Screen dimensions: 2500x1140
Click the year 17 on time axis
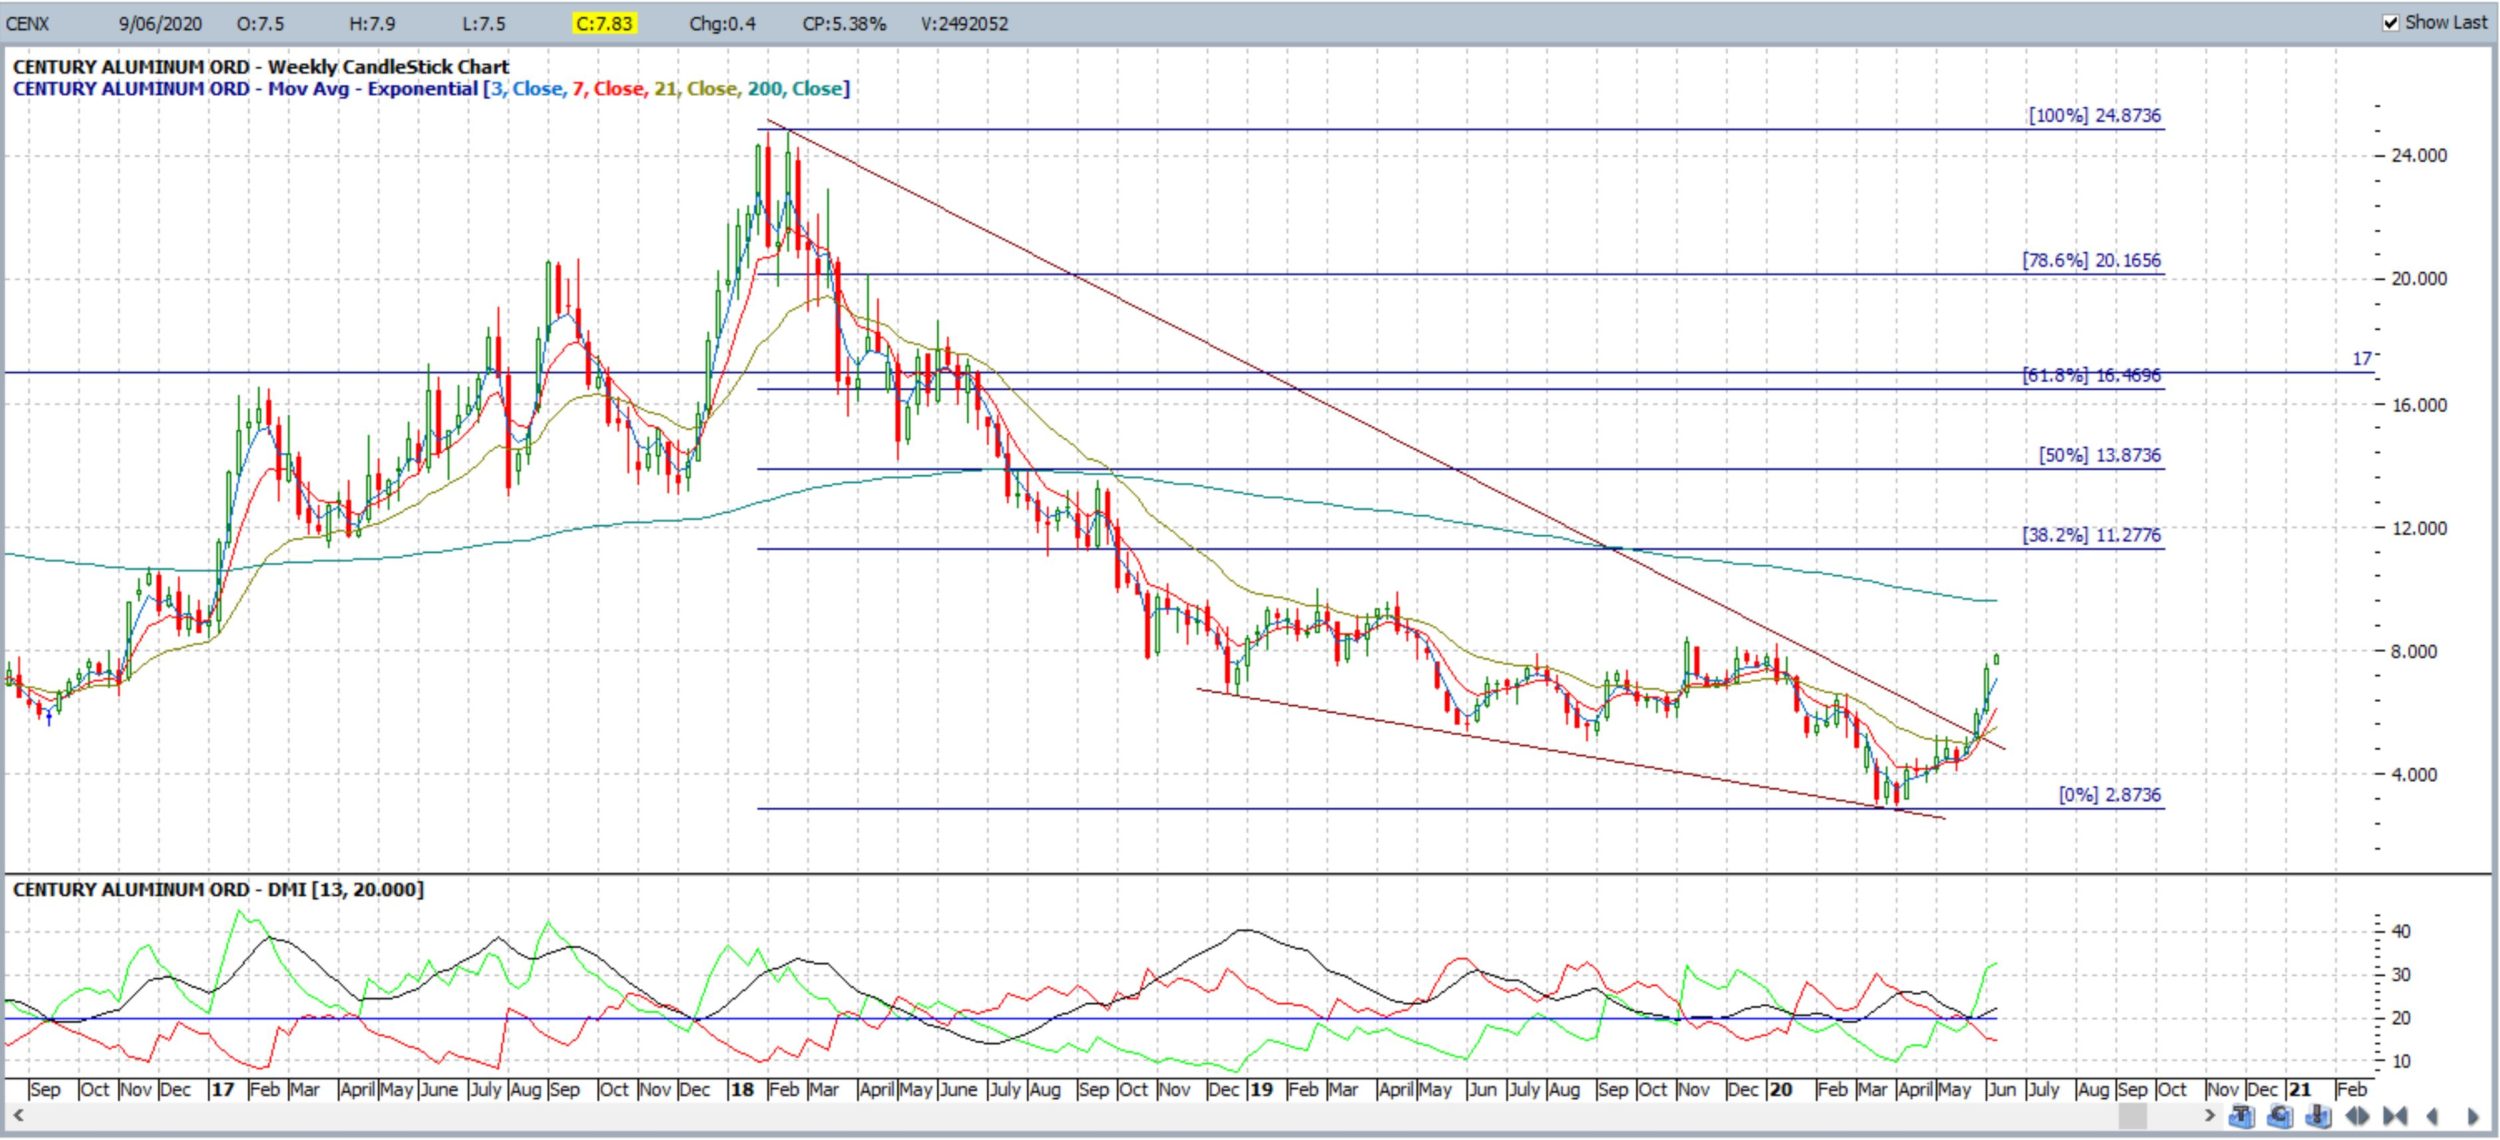pyautogui.click(x=222, y=1089)
